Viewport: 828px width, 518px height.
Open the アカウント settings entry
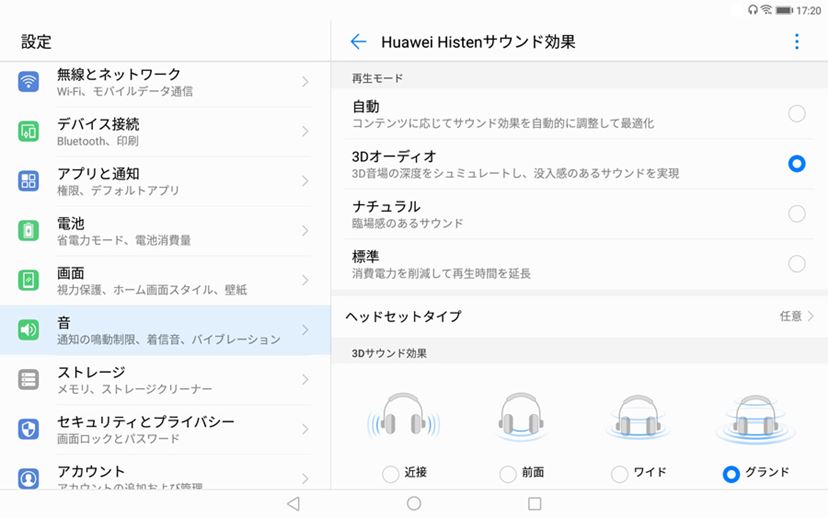coord(165,473)
